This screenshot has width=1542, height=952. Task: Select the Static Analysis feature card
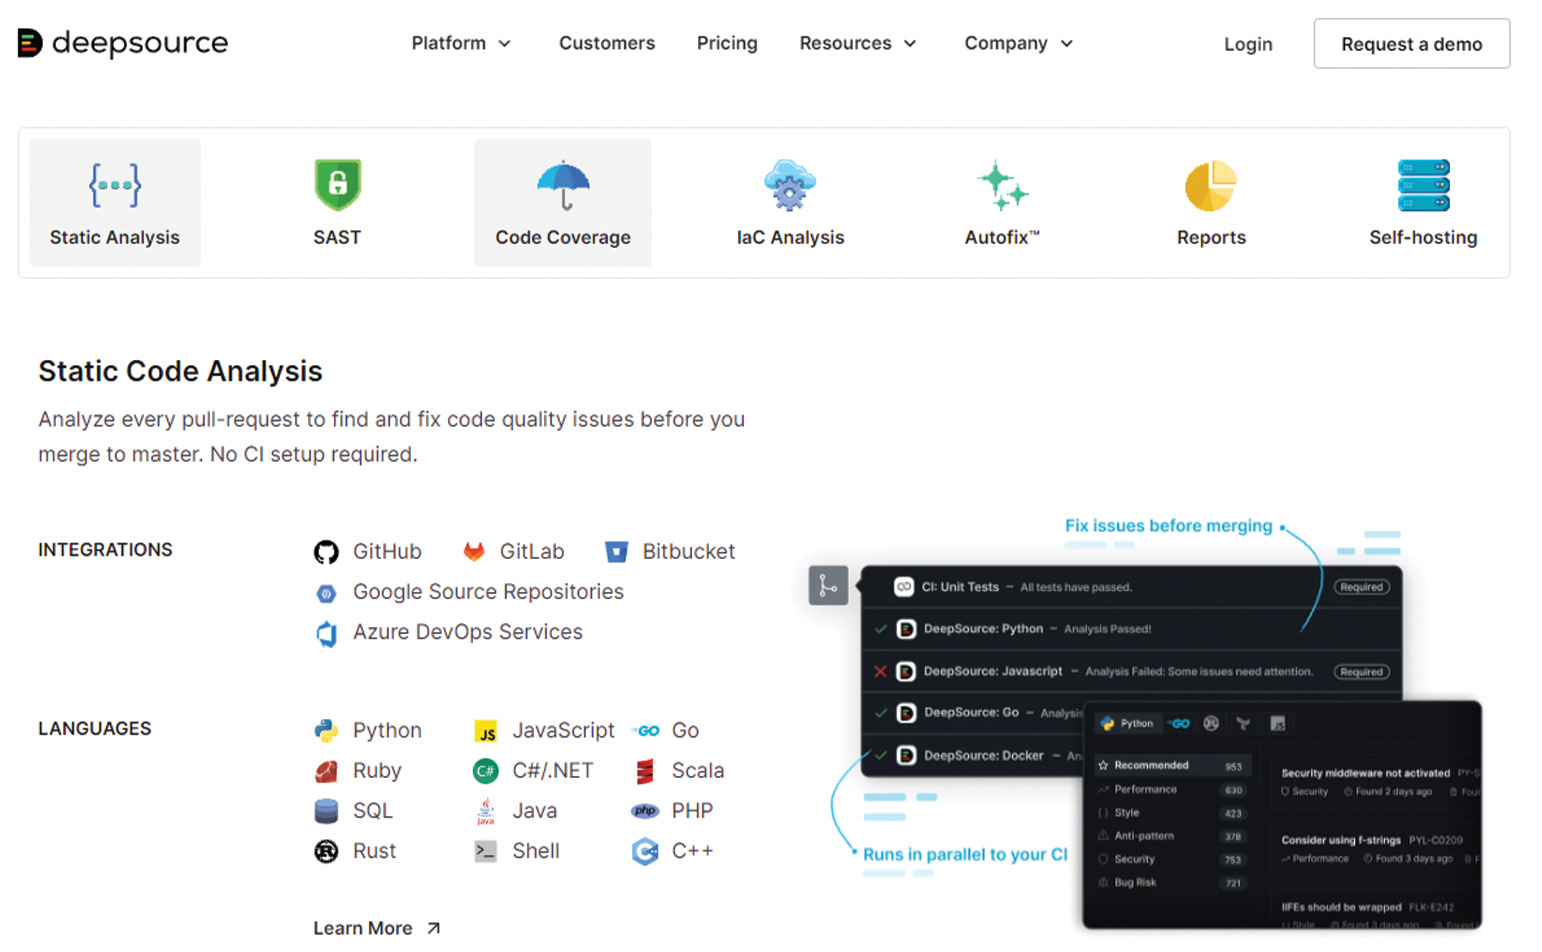coord(114,202)
